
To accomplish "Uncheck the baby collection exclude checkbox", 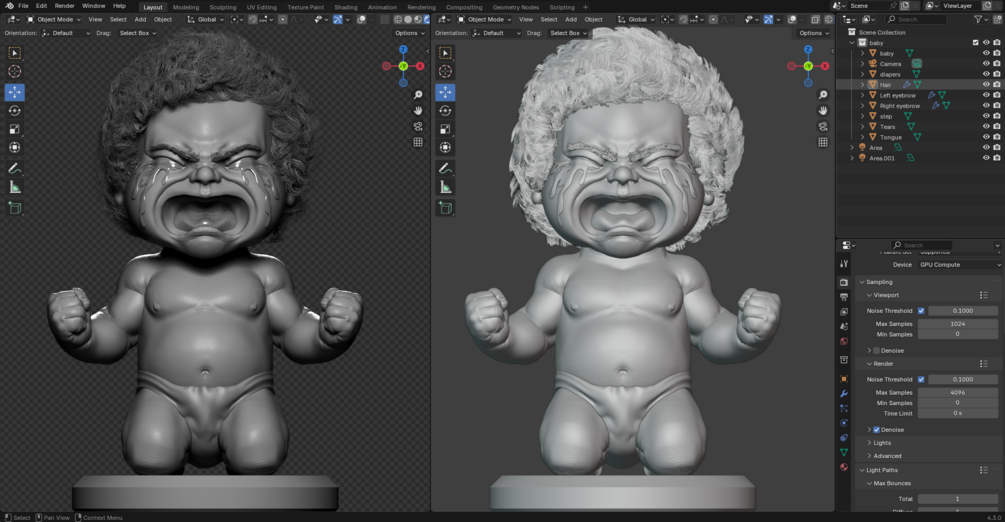I will coord(976,42).
